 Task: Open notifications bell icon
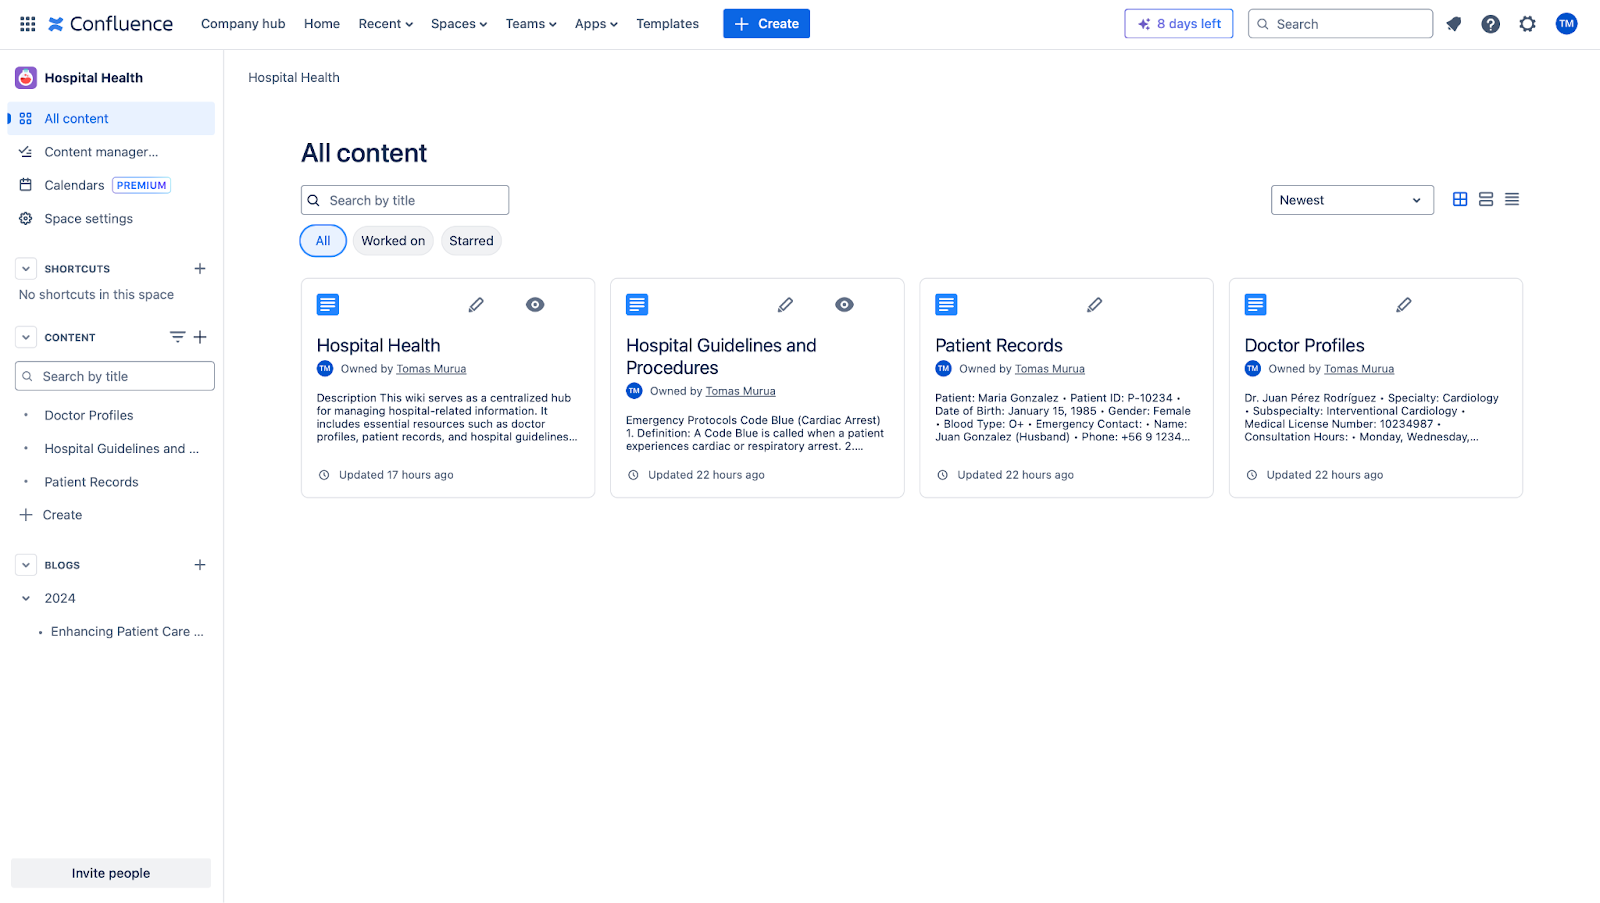click(x=1454, y=24)
